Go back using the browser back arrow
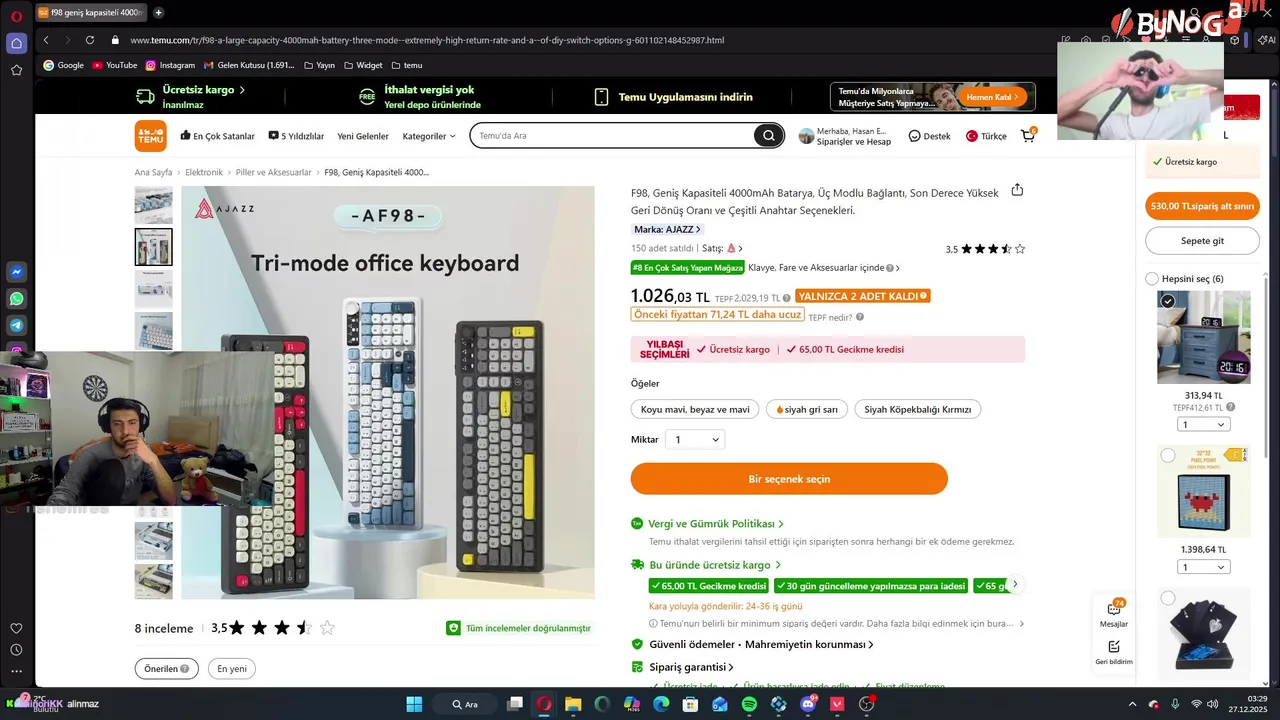This screenshot has height=720, width=1280. pos(46,40)
